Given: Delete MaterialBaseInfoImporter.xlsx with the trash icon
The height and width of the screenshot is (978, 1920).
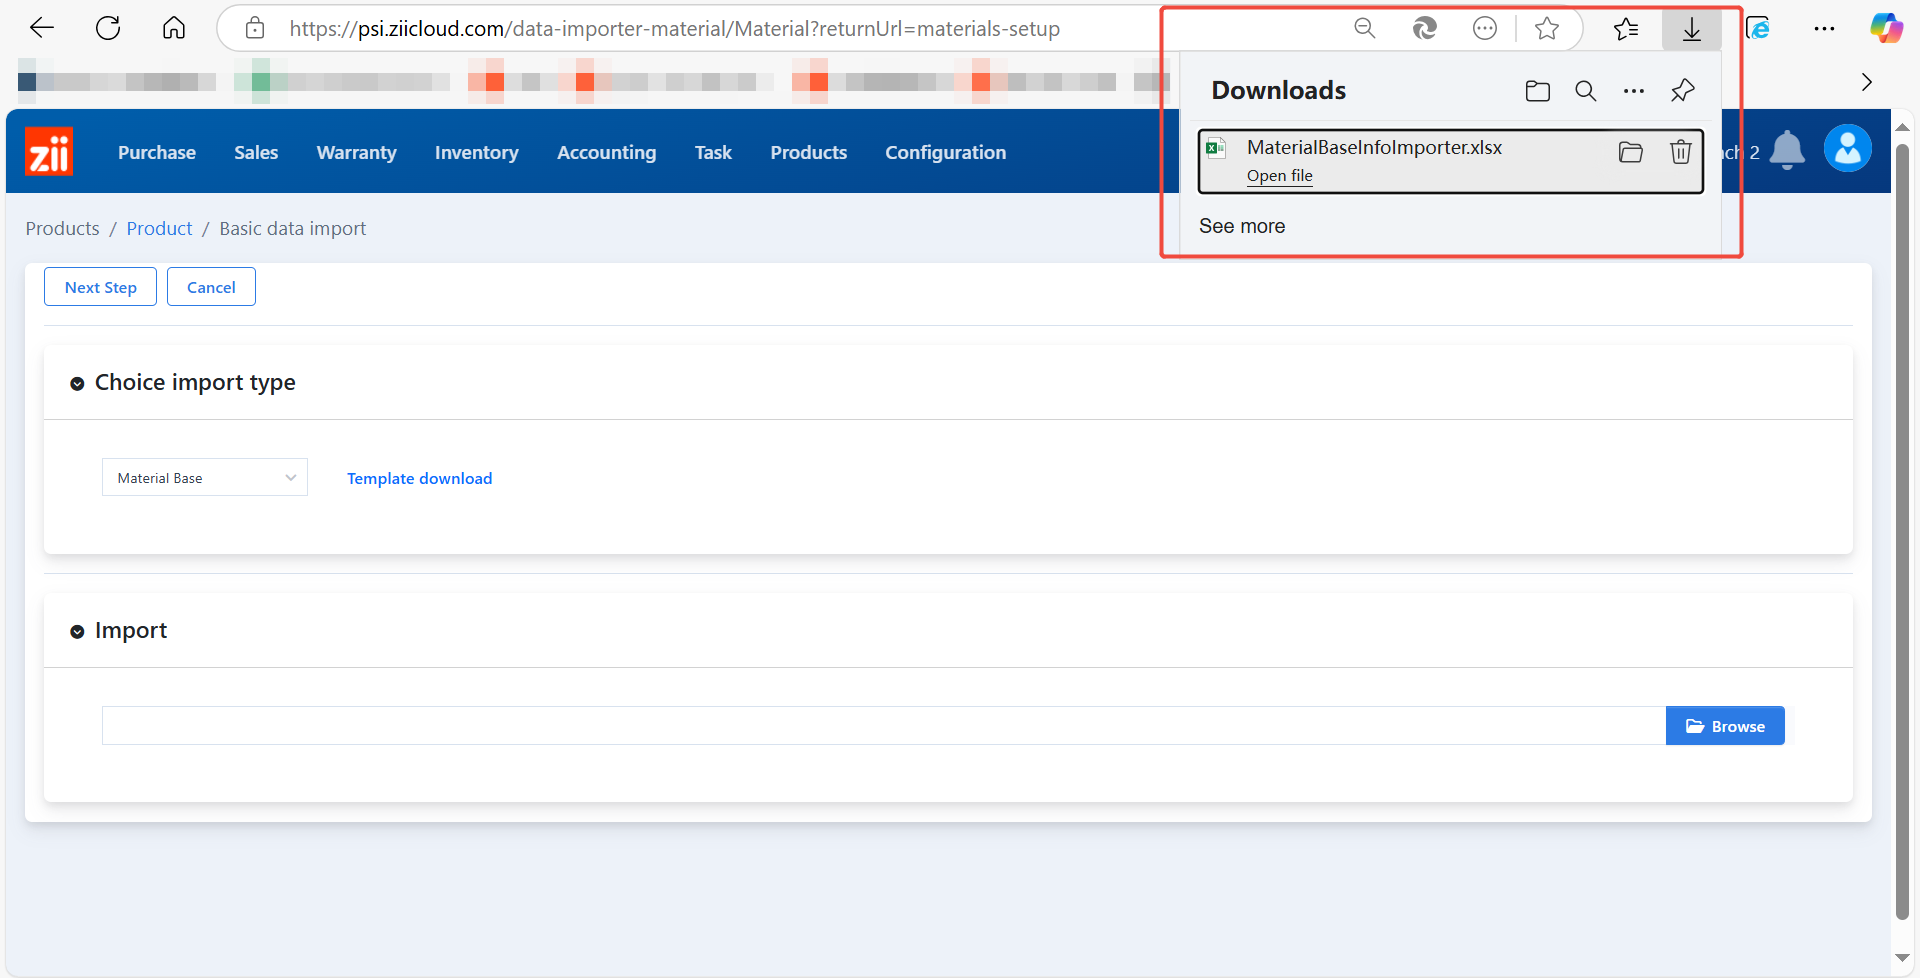Looking at the screenshot, I should [1680, 152].
